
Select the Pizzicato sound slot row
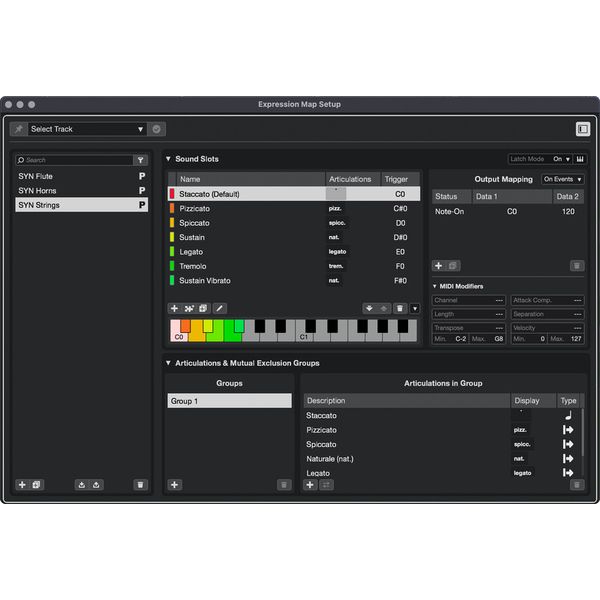(x=250, y=208)
